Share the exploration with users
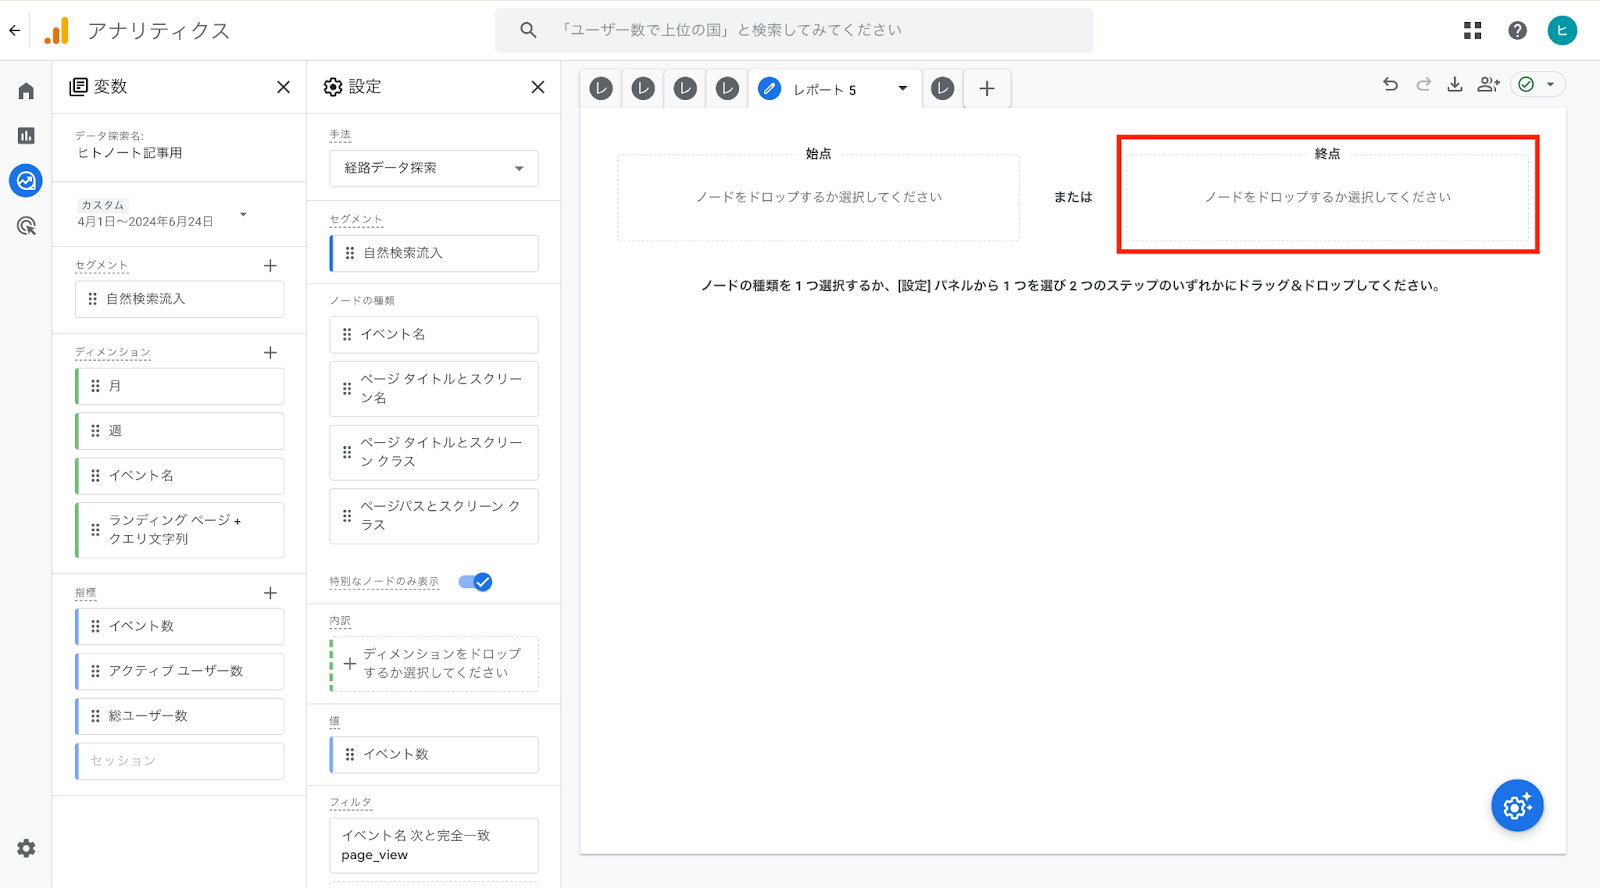This screenshot has height=888, width=1600. (x=1488, y=85)
